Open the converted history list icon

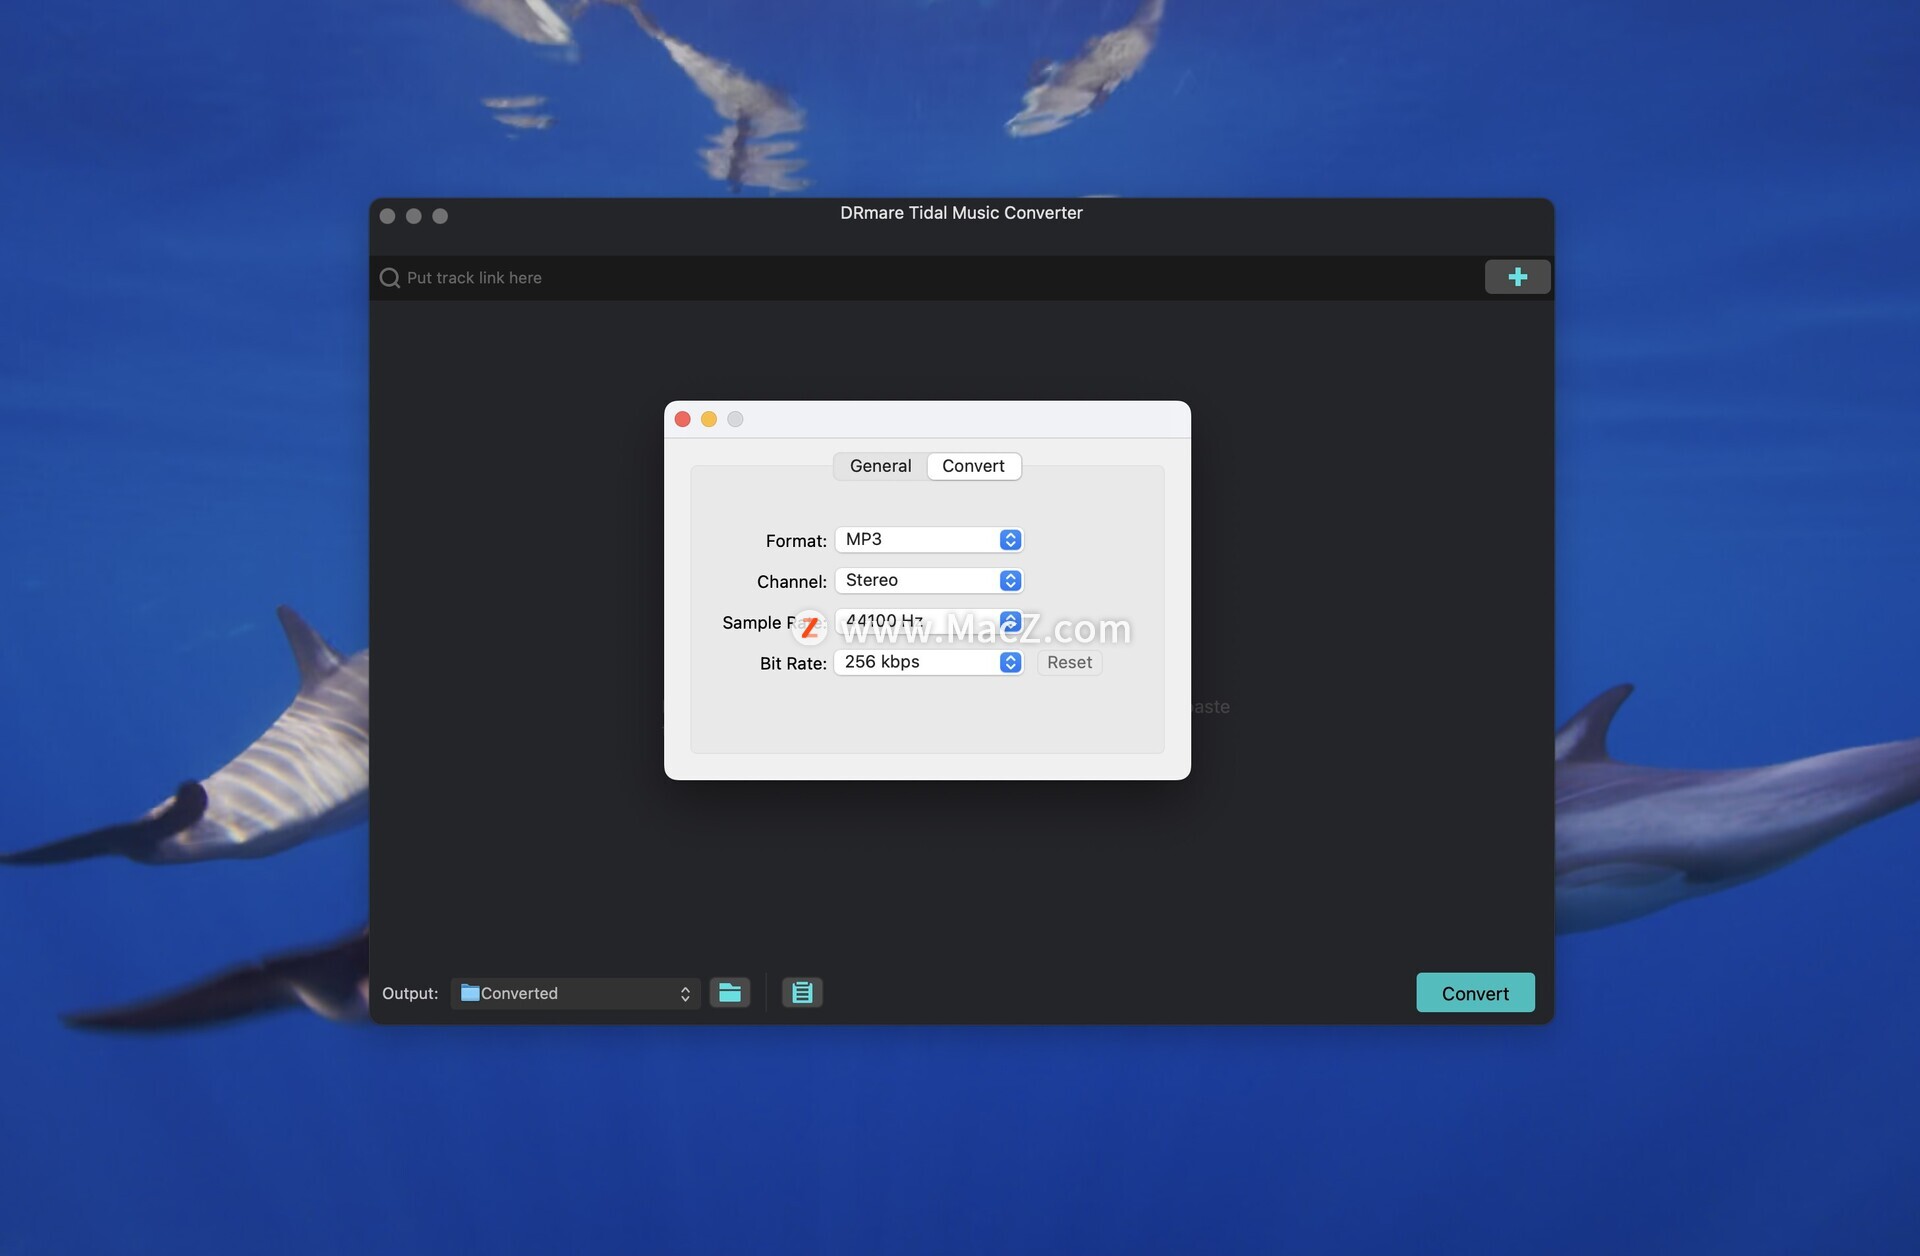coord(802,992)
